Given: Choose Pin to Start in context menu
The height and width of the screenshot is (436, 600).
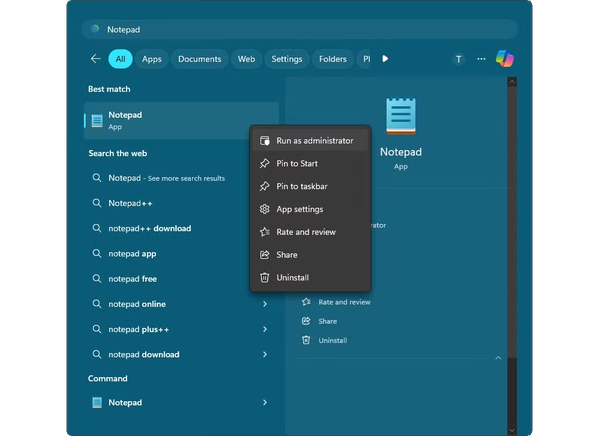Looking at the screenshot, I should tap(298, 163).
